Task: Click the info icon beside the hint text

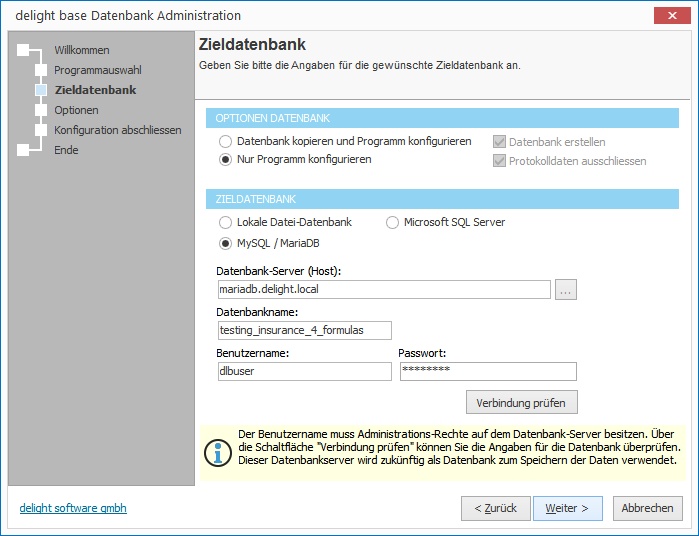Action: 217,451
